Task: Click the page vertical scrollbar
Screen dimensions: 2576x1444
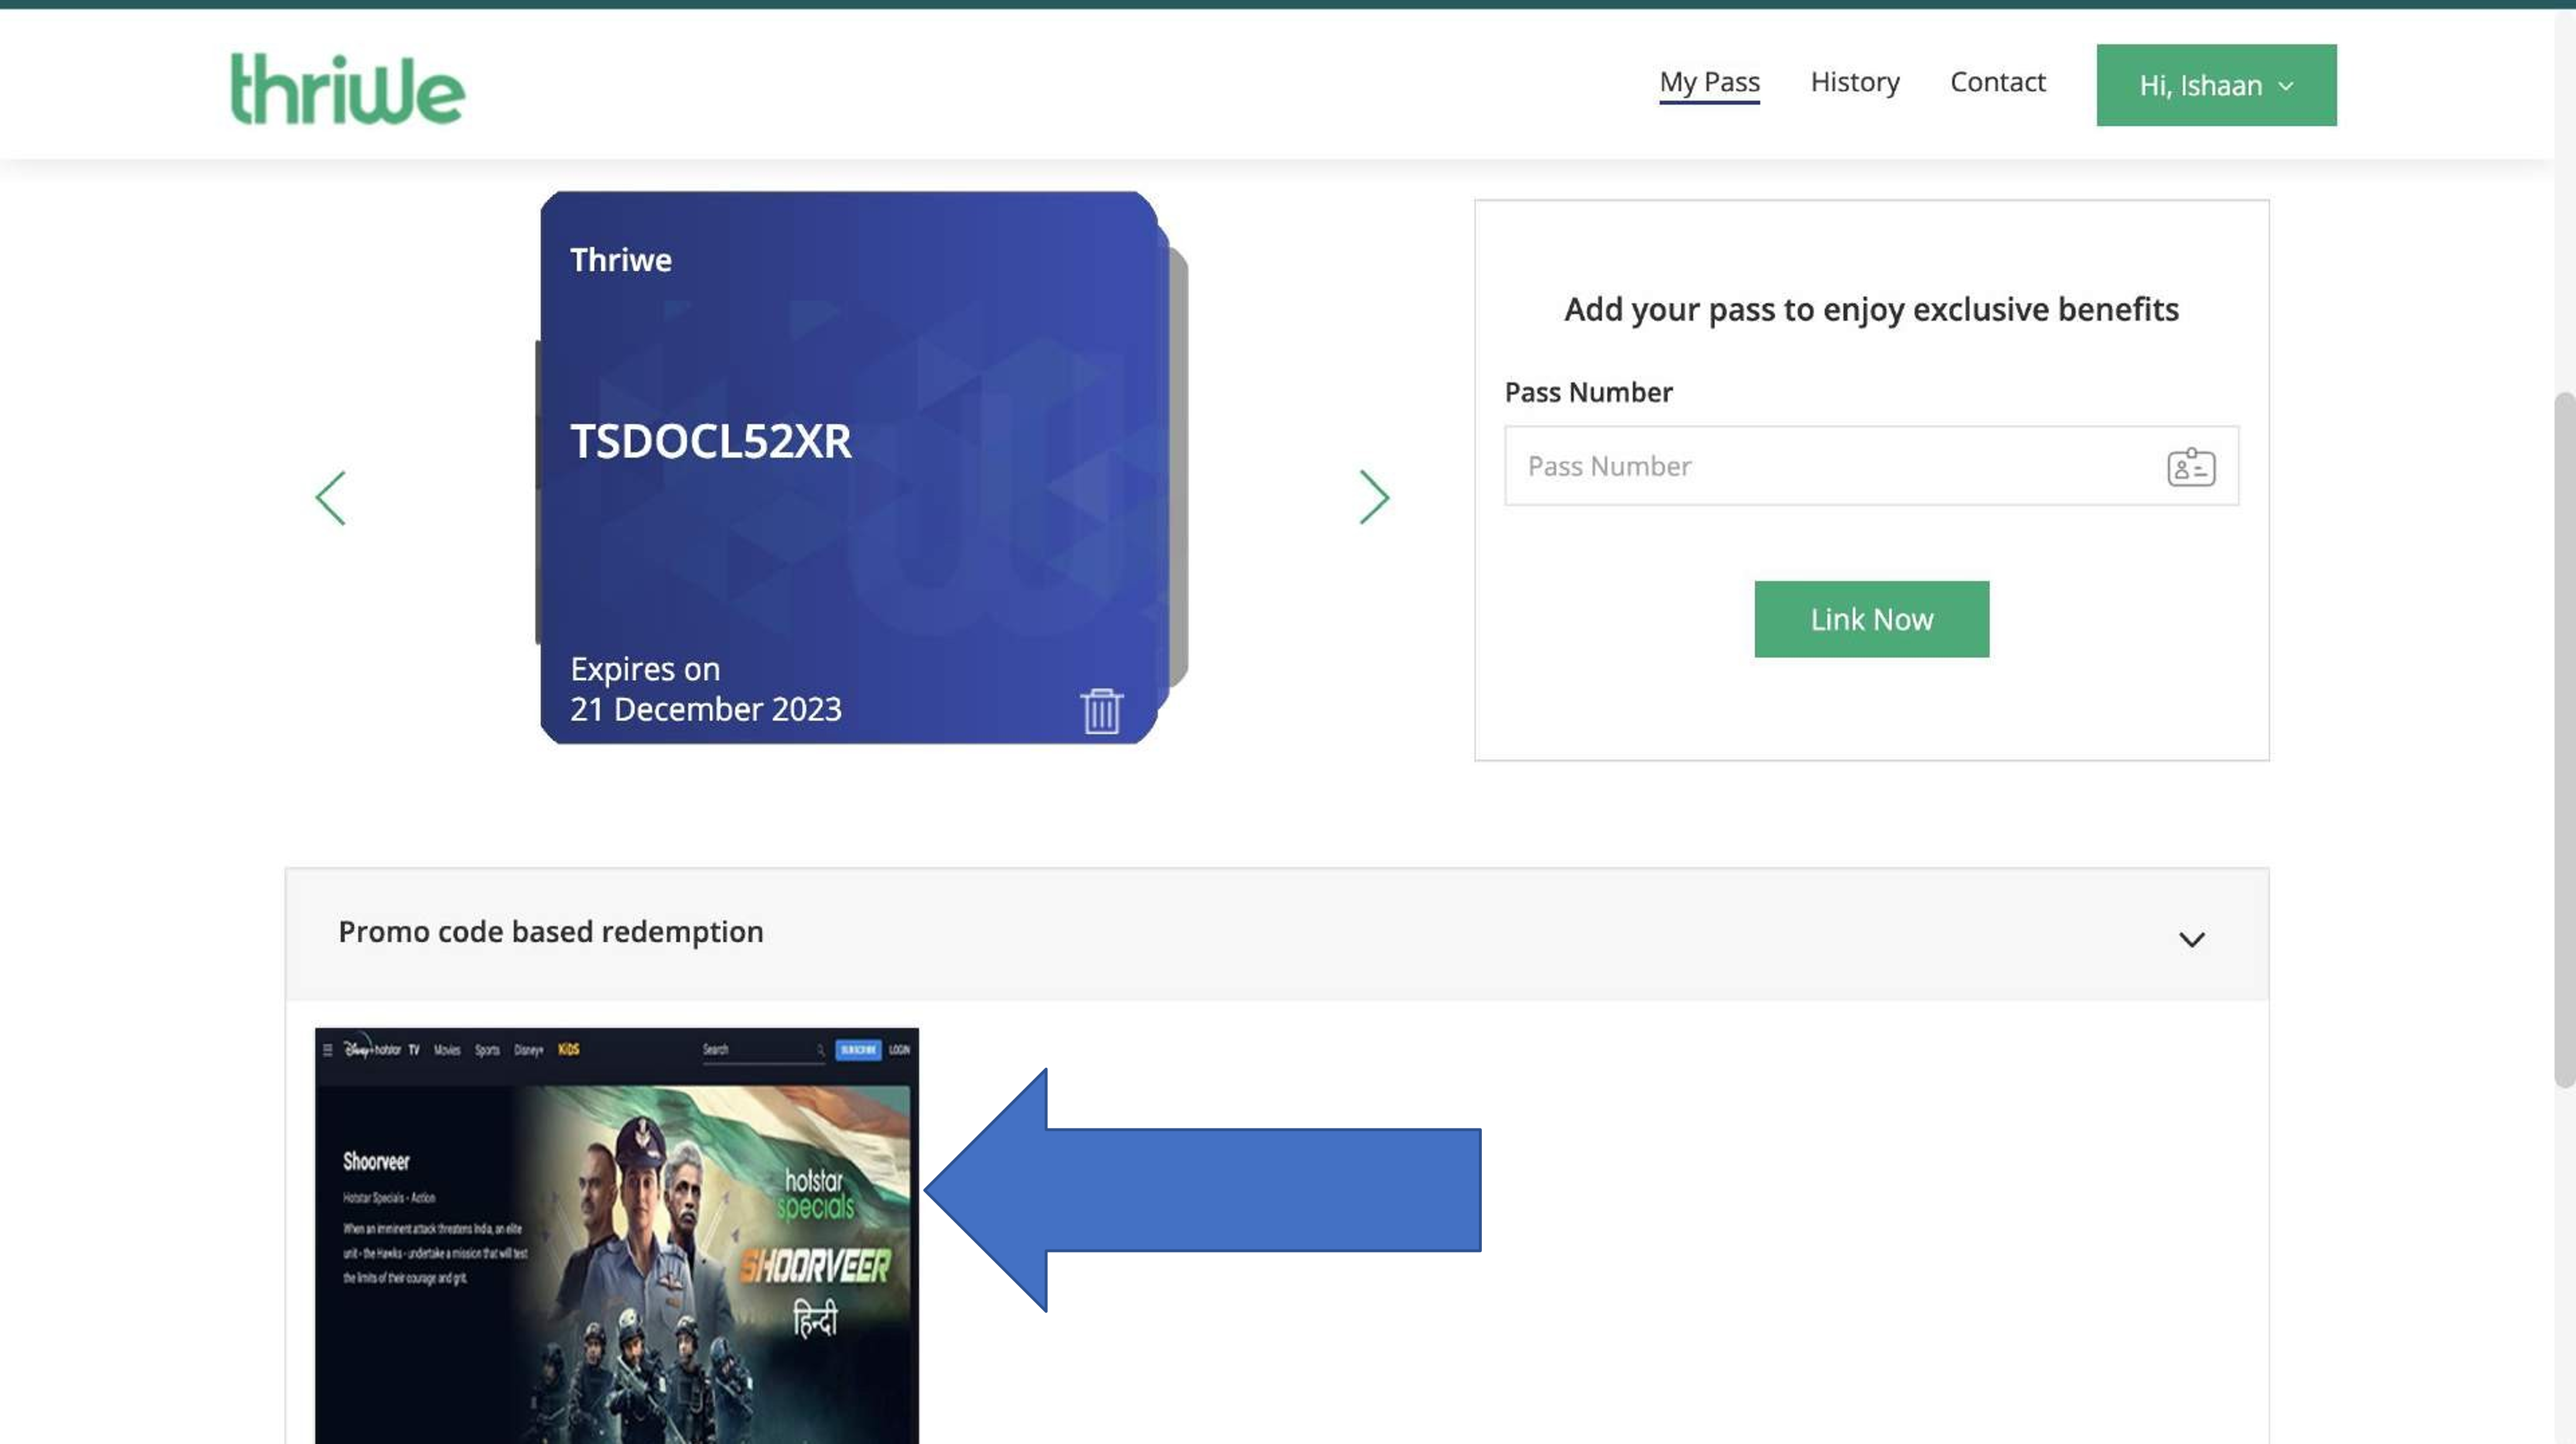Action: (2564, 740)
